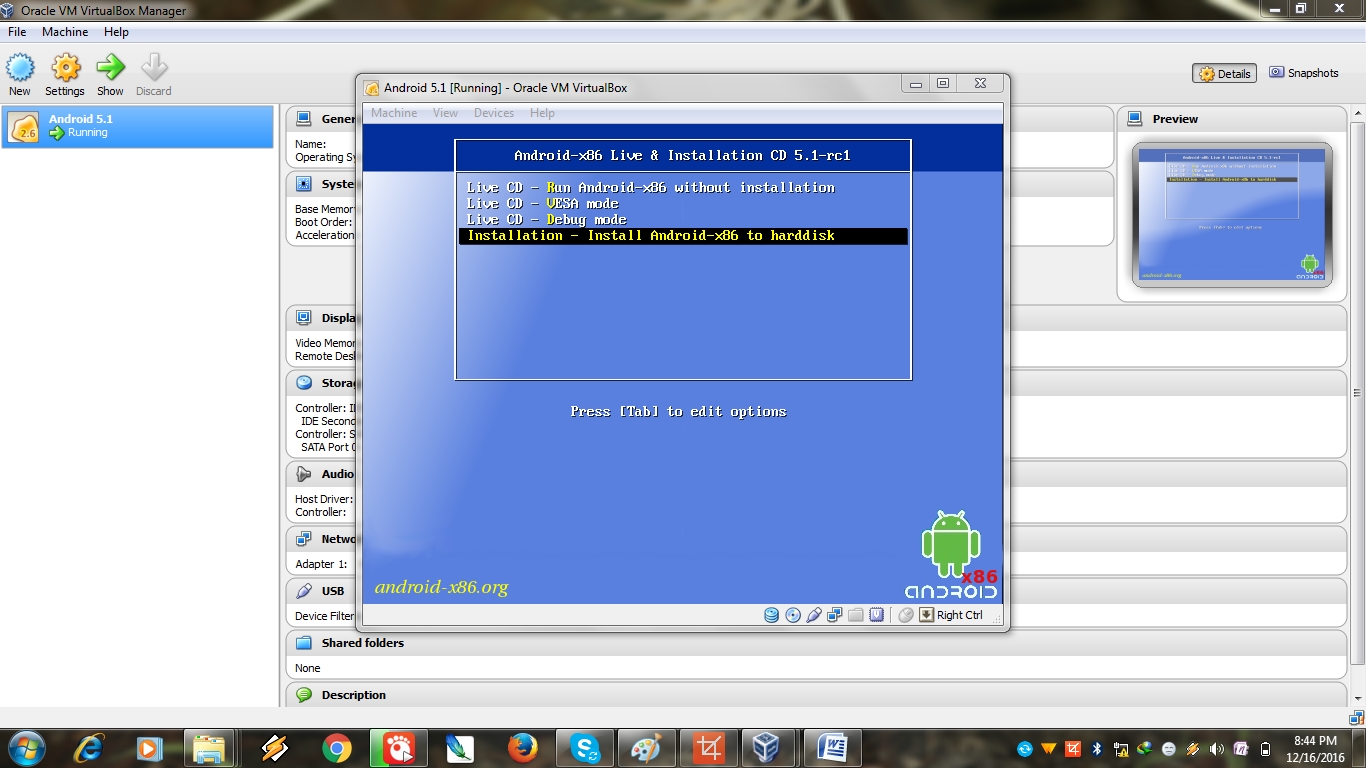The height and width of the screenshot is (768, 1366).
Task: Open the Devices menu in the VM window
Action: click(494, 113)
